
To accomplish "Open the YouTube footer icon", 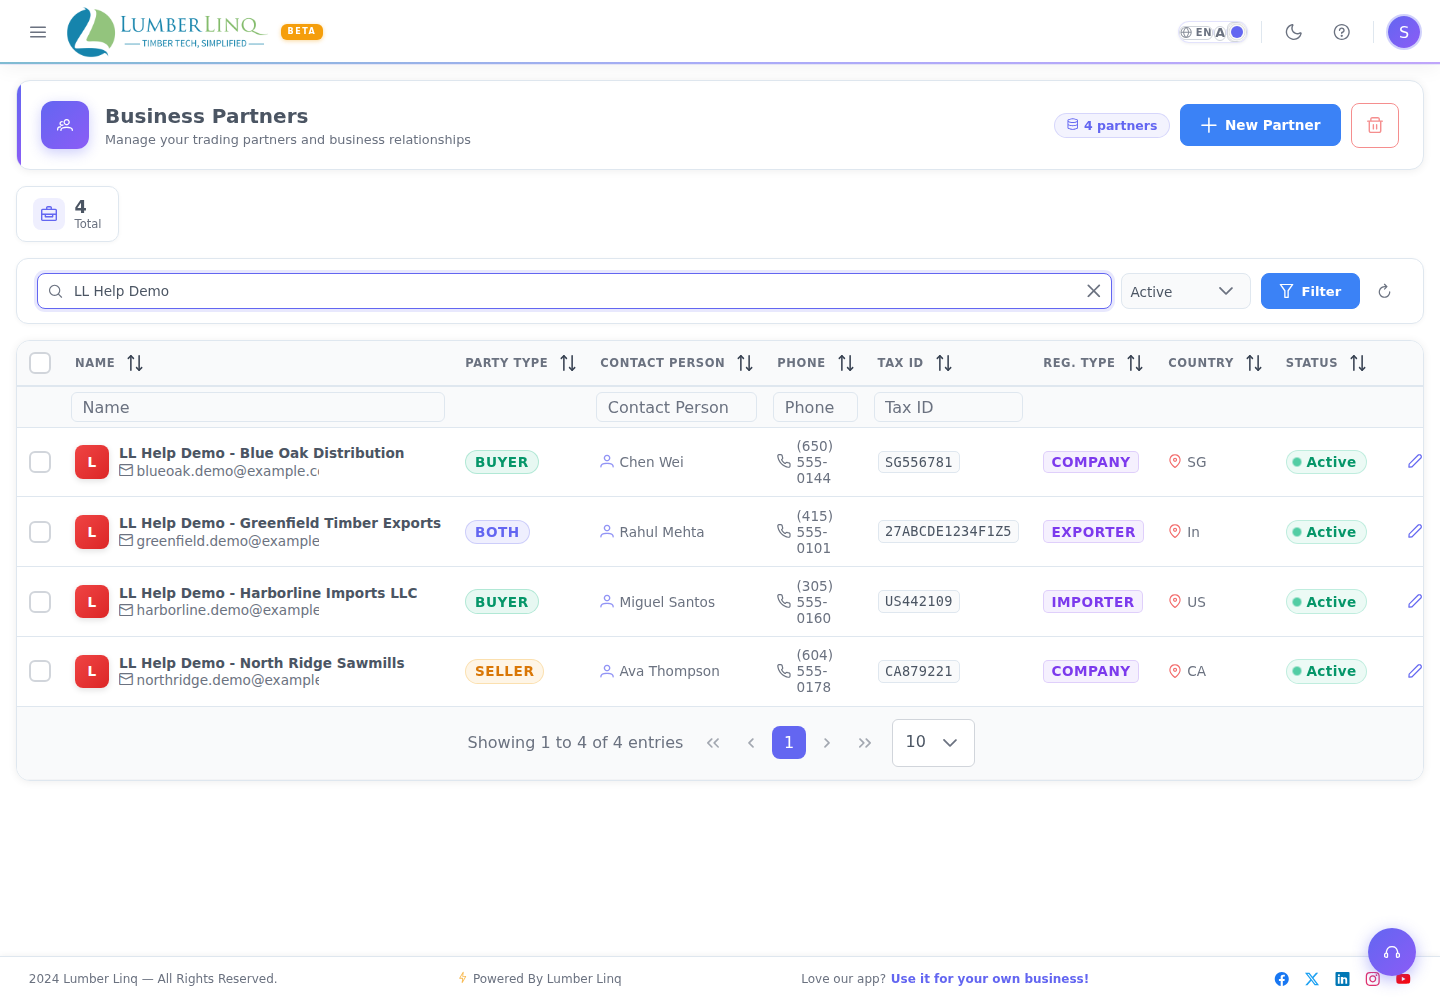I will 1403,979.
